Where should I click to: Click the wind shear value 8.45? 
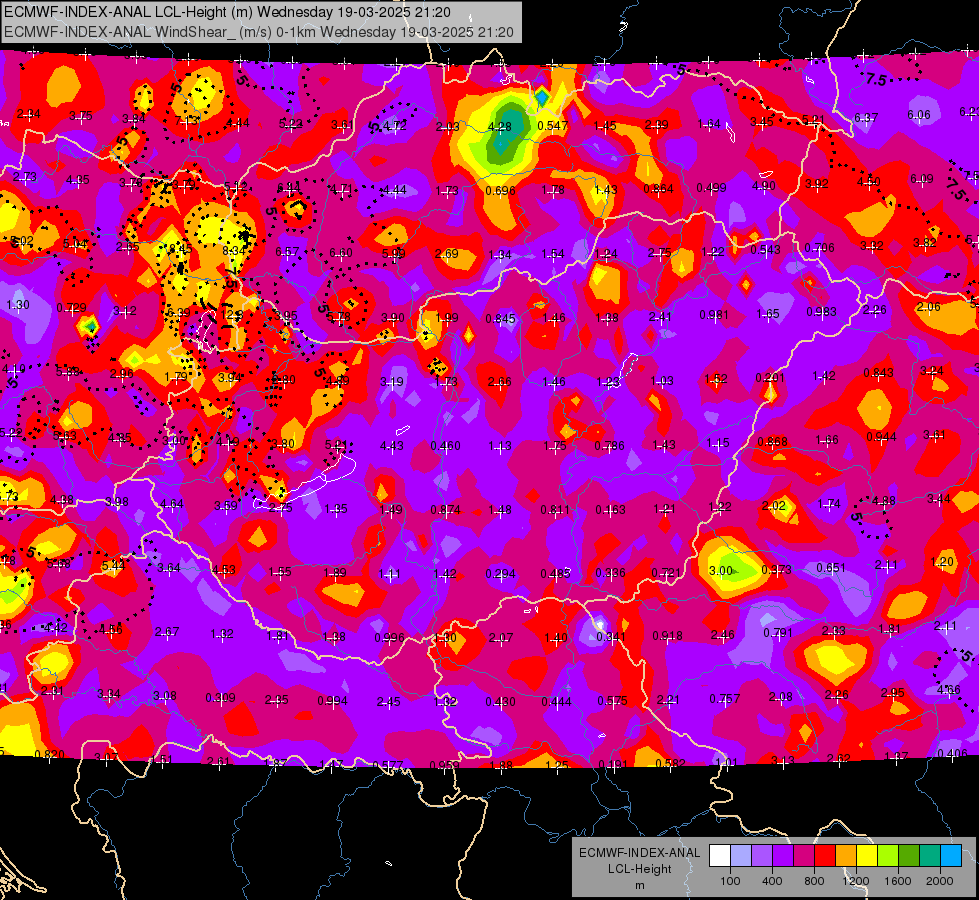(180, 249)
